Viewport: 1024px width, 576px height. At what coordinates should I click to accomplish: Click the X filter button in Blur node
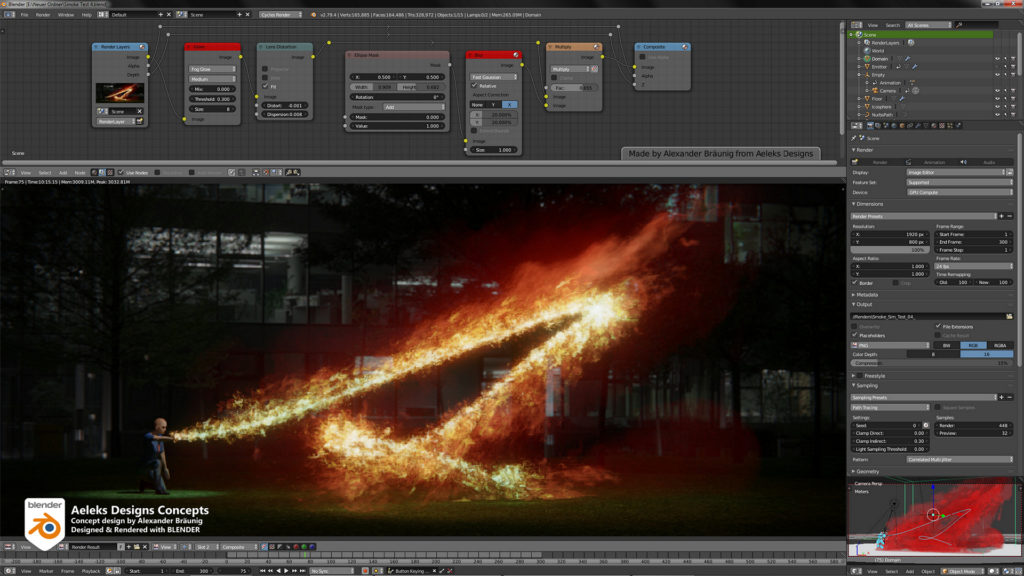[509, 104]
